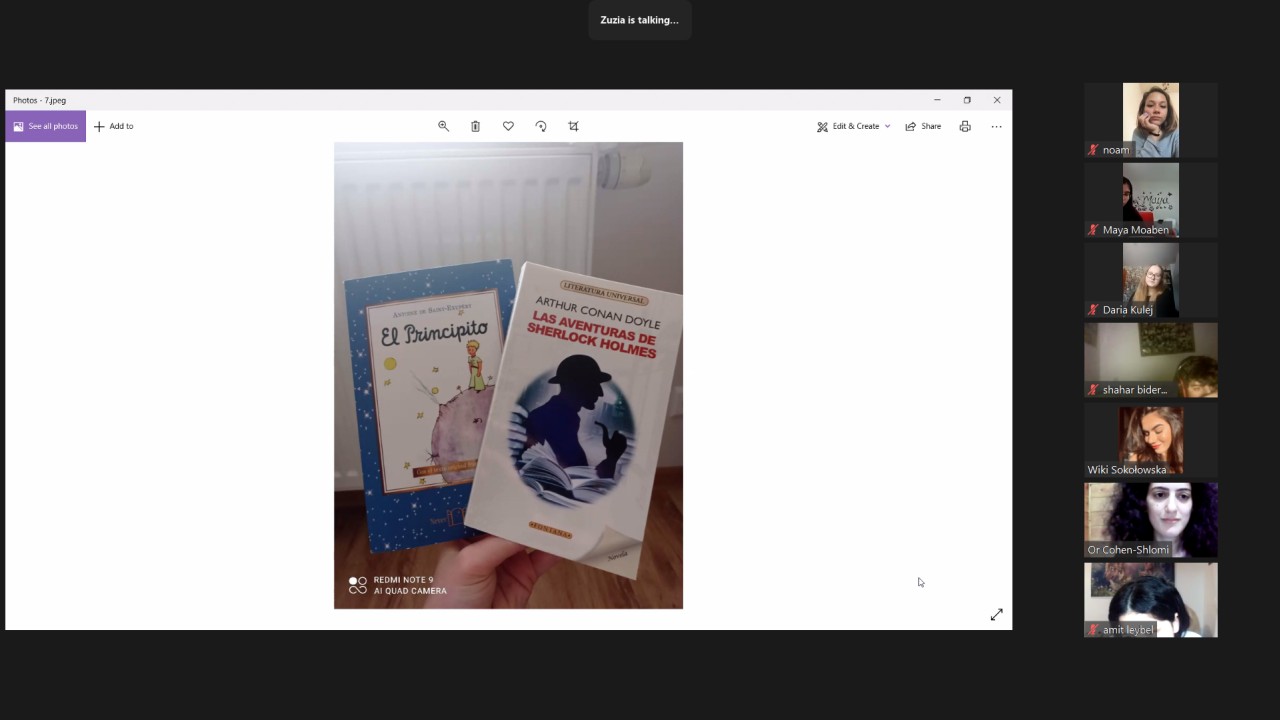Click the muted mic icon beside amit leybel
Image resolution: width=1280 pixels, height=720 pixels.
[1094, 630]
